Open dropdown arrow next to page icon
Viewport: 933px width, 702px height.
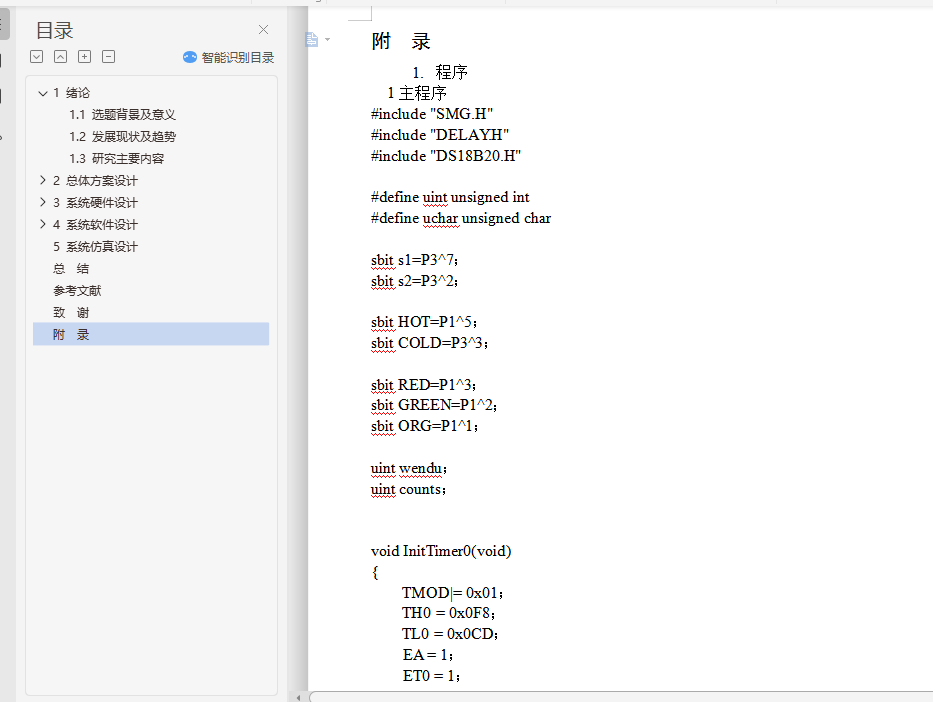(x=327, y=40)
